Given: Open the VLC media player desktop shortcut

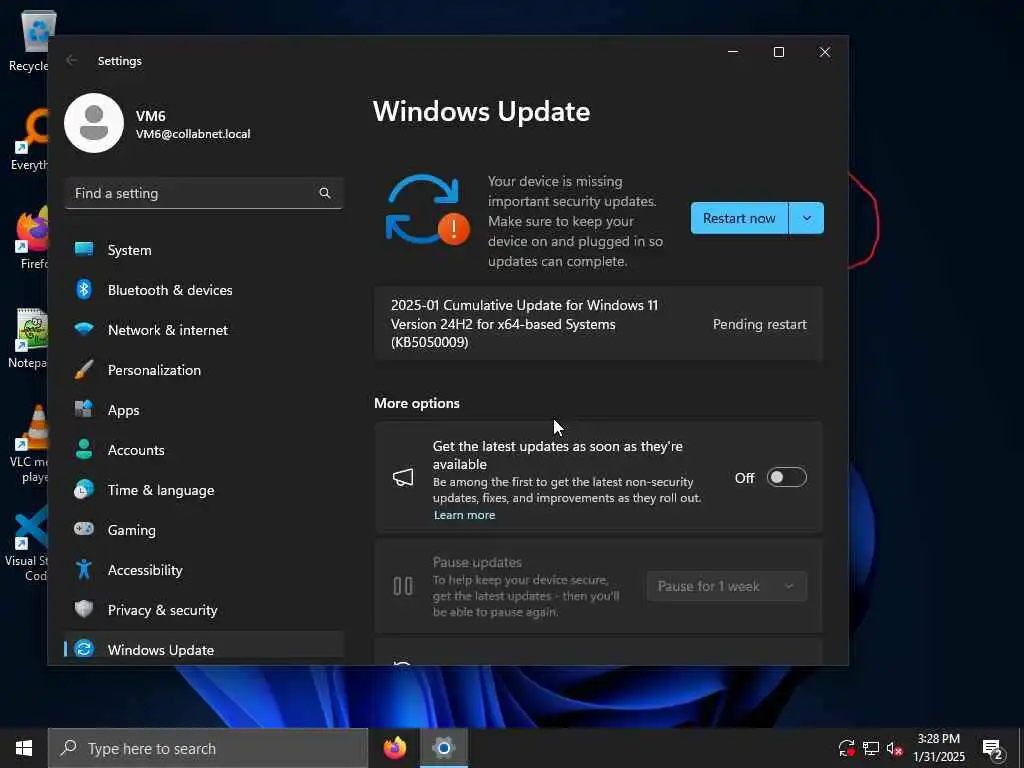Looking at the screenshot, I should pos(28,444).
